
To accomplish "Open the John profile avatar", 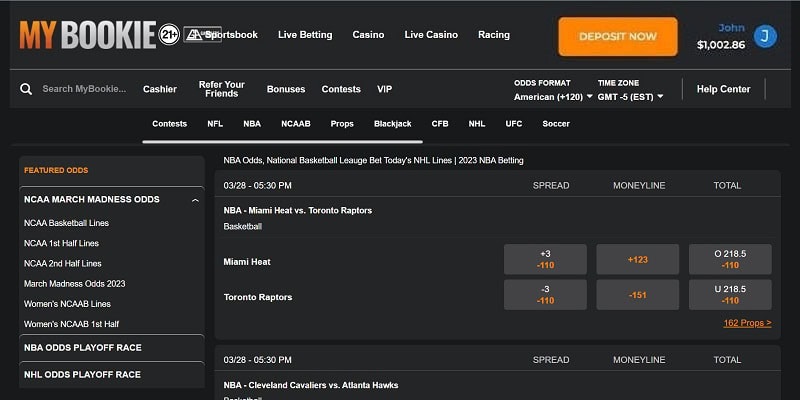I will [x=765, y=36].
